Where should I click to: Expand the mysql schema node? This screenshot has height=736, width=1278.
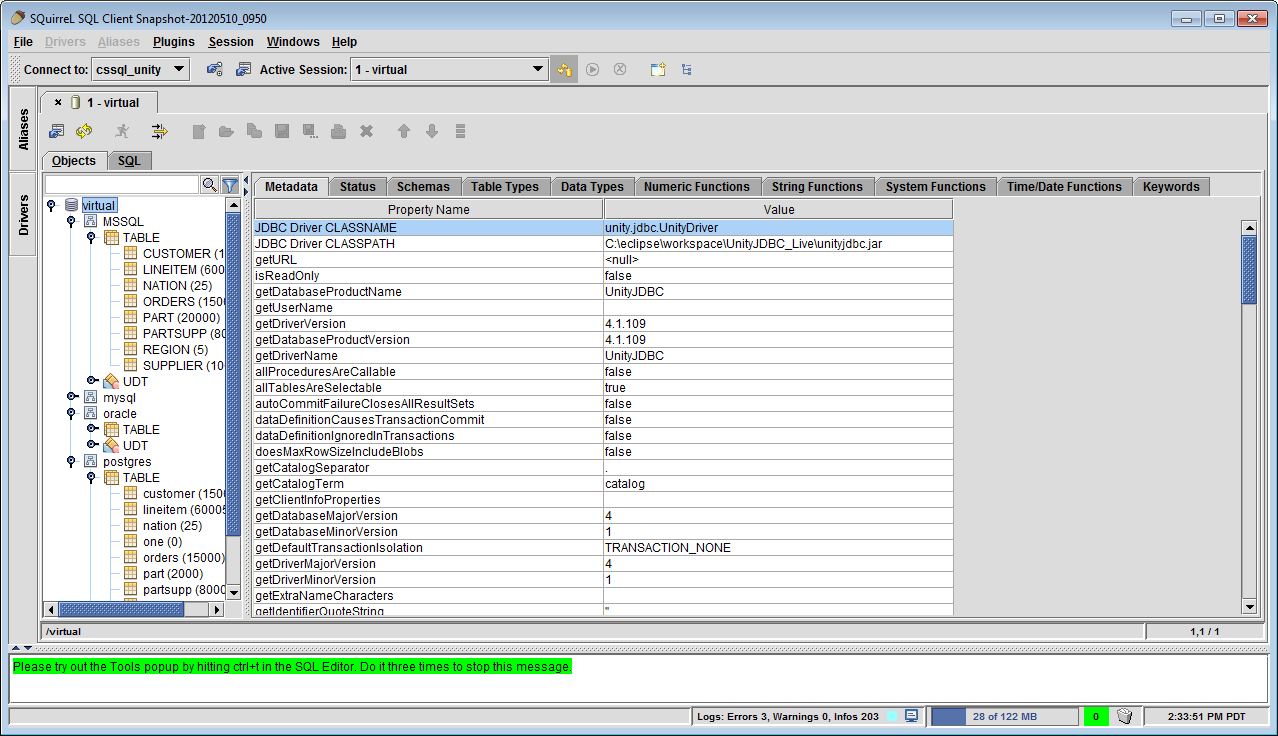click(71, 397)
